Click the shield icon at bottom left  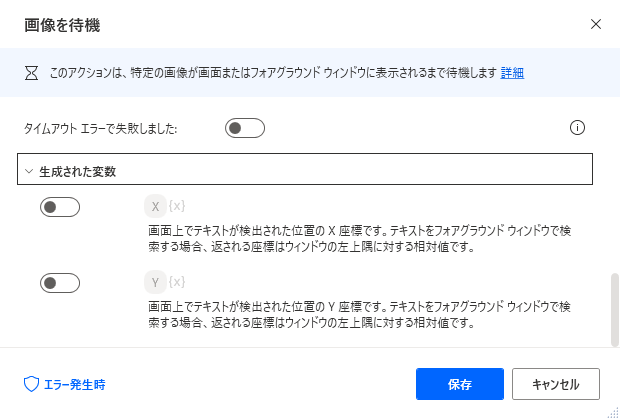[x=30, y=384]
